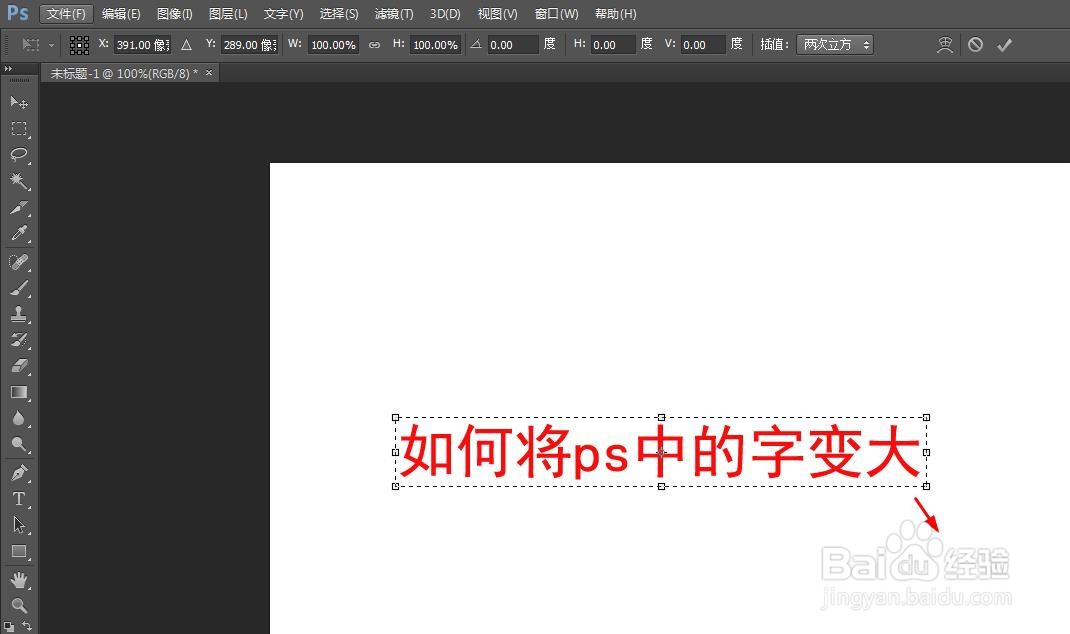
Task: Select the Crop tool
Action: coord(18,207)
